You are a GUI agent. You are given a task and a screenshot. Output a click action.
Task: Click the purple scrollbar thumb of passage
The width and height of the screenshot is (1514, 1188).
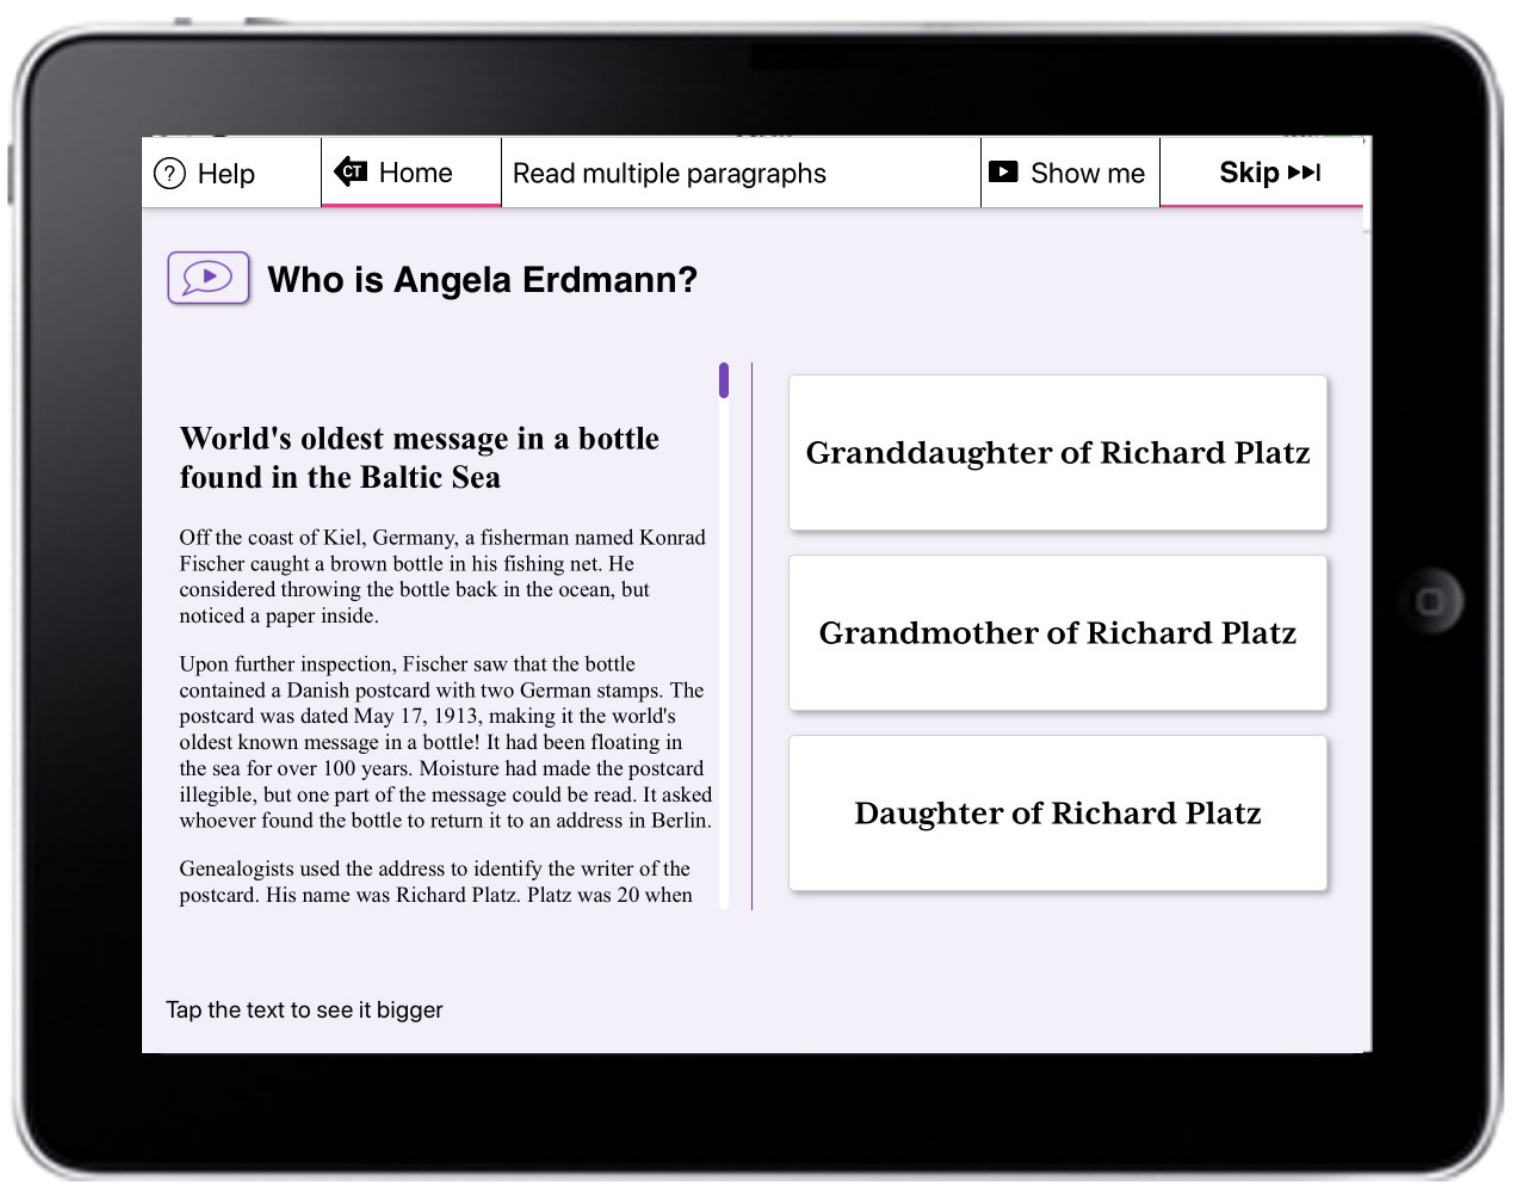[723, 380]
